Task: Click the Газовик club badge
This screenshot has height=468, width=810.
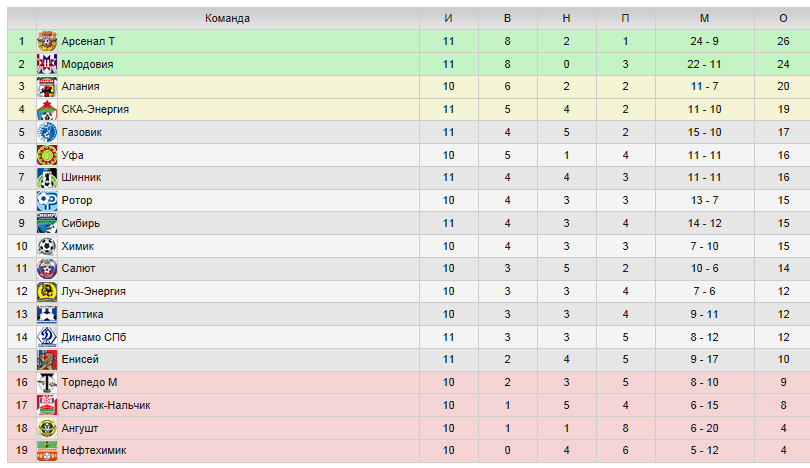Action: [x=47, y=132]
